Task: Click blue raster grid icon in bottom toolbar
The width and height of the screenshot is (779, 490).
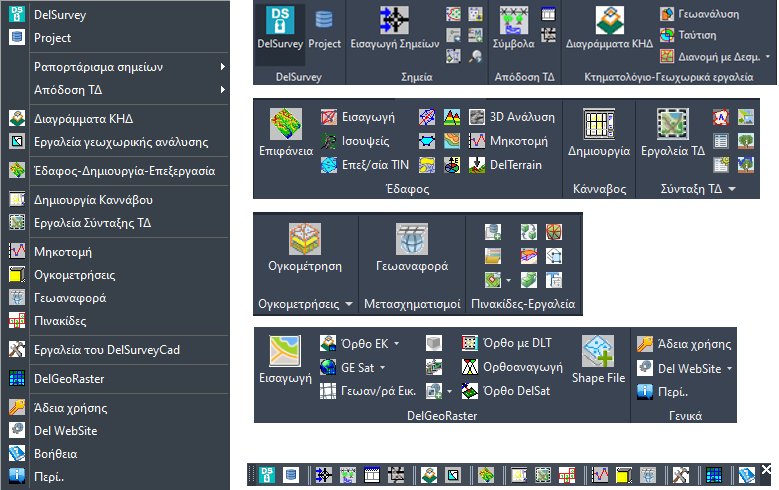Action: (x=713, y=475)
